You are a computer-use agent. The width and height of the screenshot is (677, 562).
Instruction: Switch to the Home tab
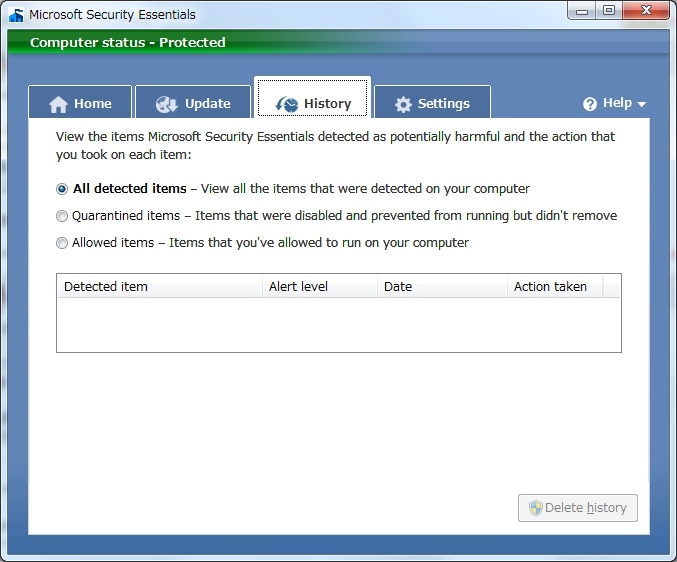tap(80, 102)
